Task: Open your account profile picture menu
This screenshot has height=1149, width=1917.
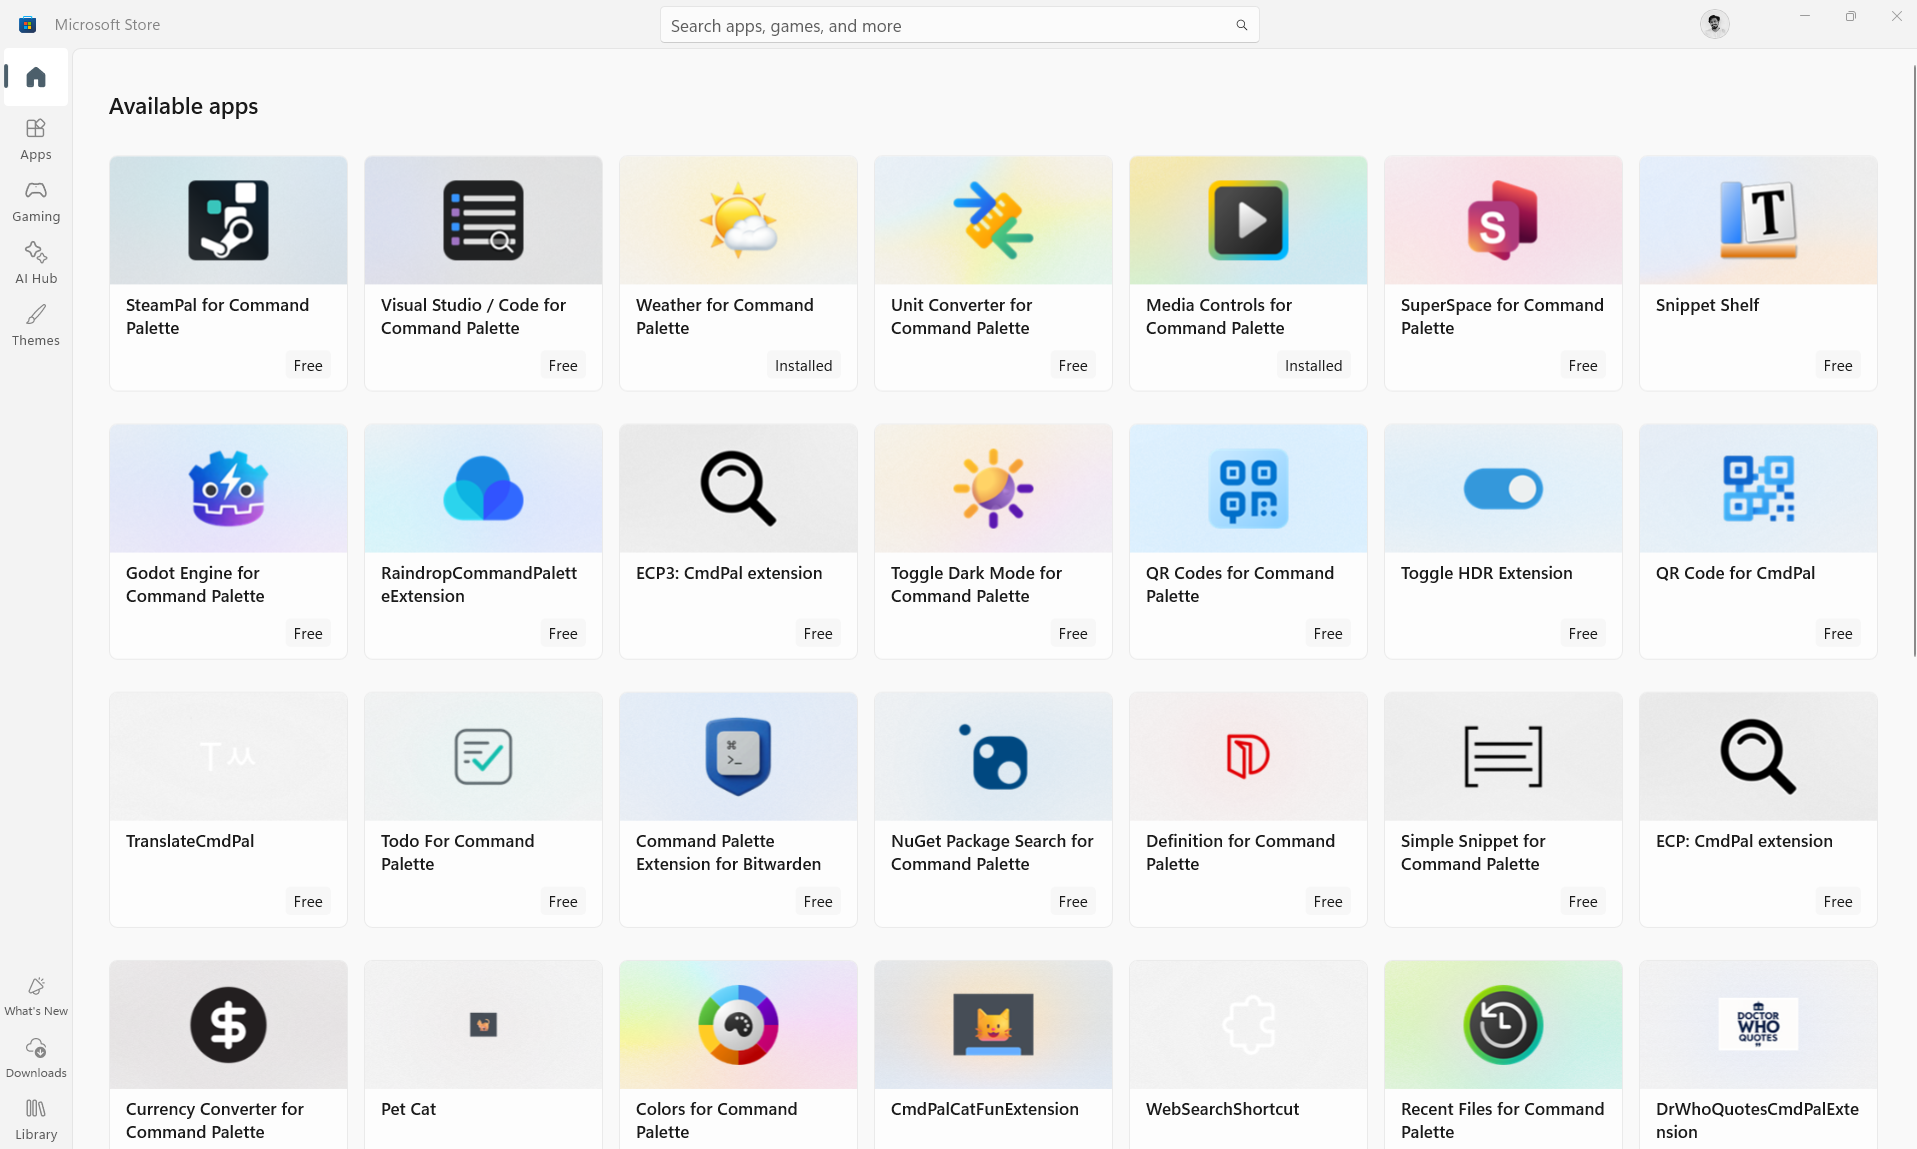Action: 1714,23
